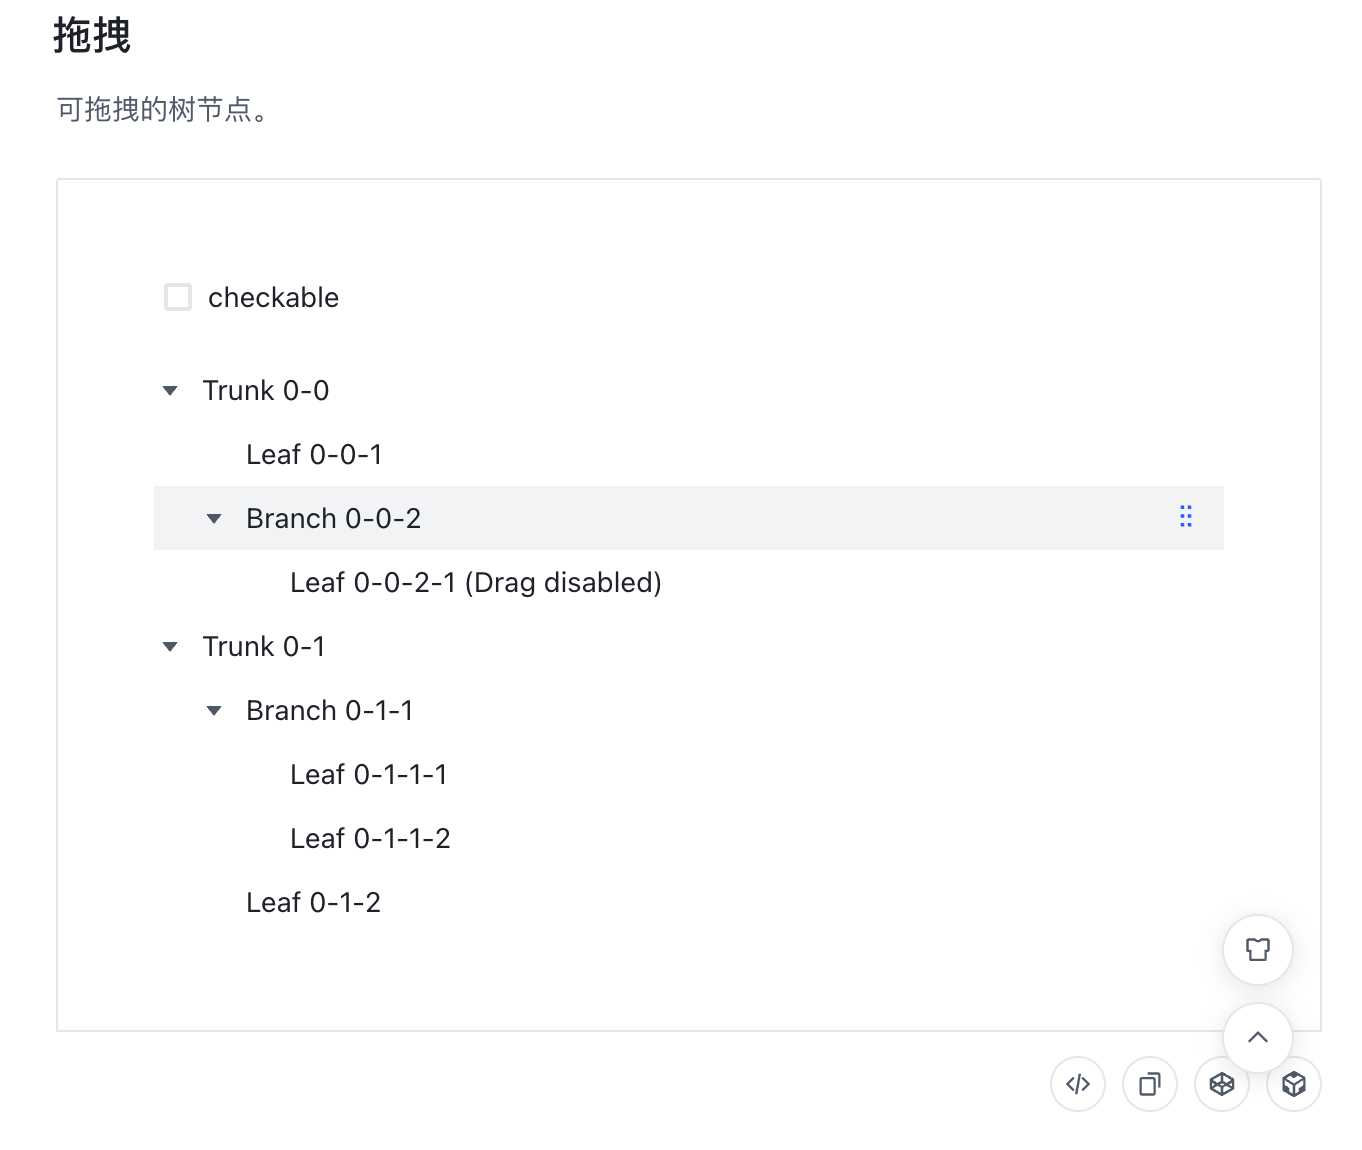Click the copy code icon
Image resolution: width=1362 pixels, height=1150 pixels.
coord(1150,1084)
